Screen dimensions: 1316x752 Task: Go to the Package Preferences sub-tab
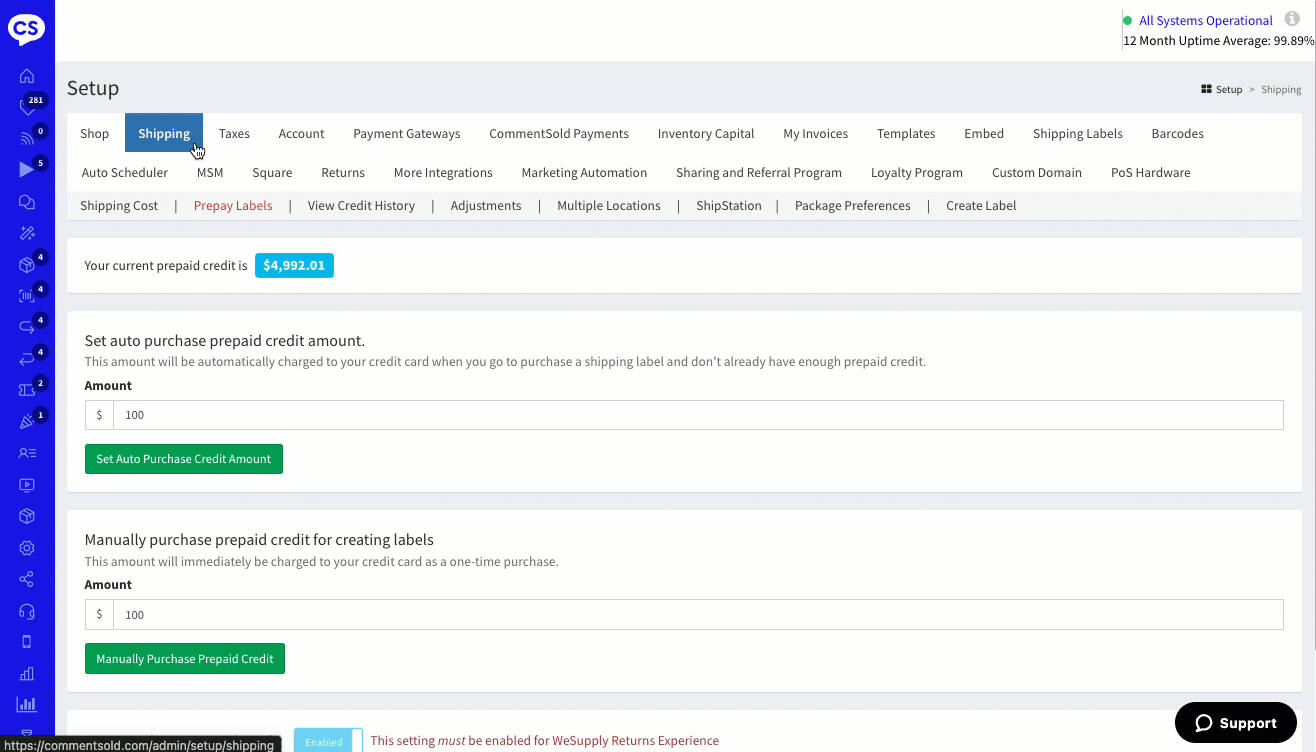(x=852, y=206)
